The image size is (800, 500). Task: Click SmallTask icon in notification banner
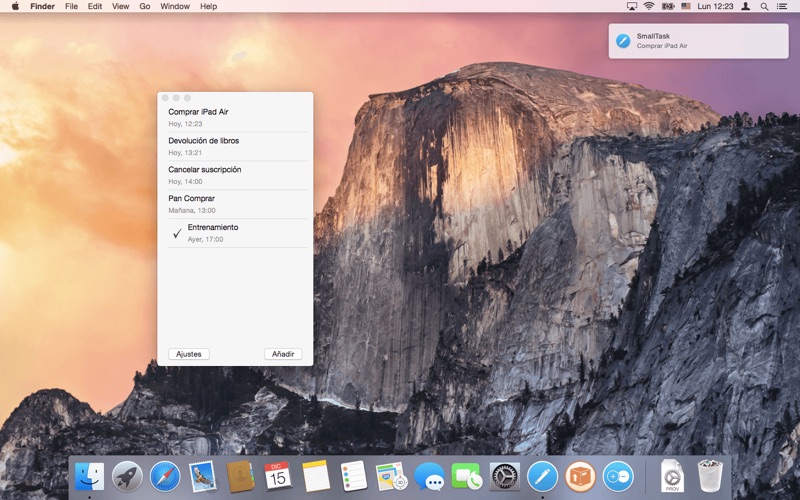coord(623,41)
